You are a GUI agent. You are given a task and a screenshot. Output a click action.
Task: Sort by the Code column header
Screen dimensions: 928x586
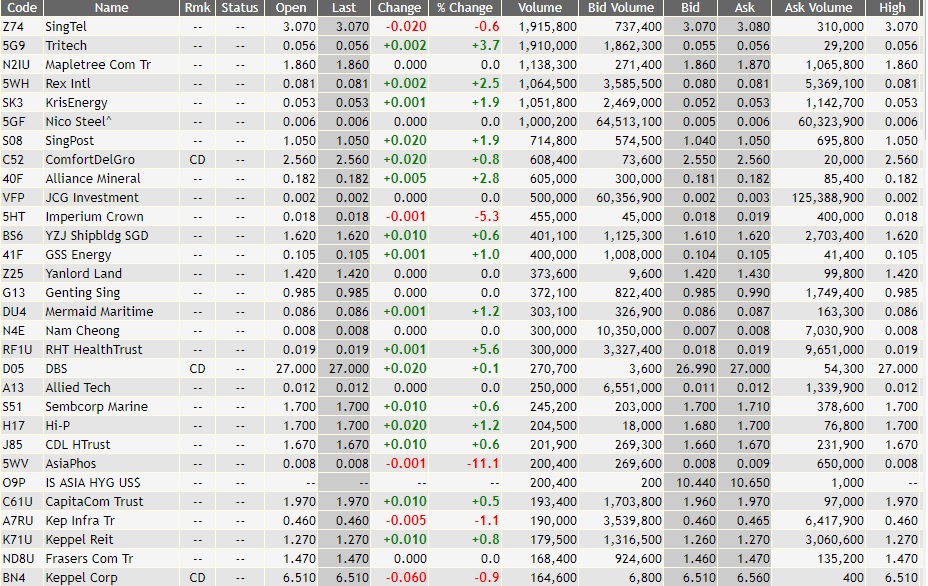tap(21, 8)
